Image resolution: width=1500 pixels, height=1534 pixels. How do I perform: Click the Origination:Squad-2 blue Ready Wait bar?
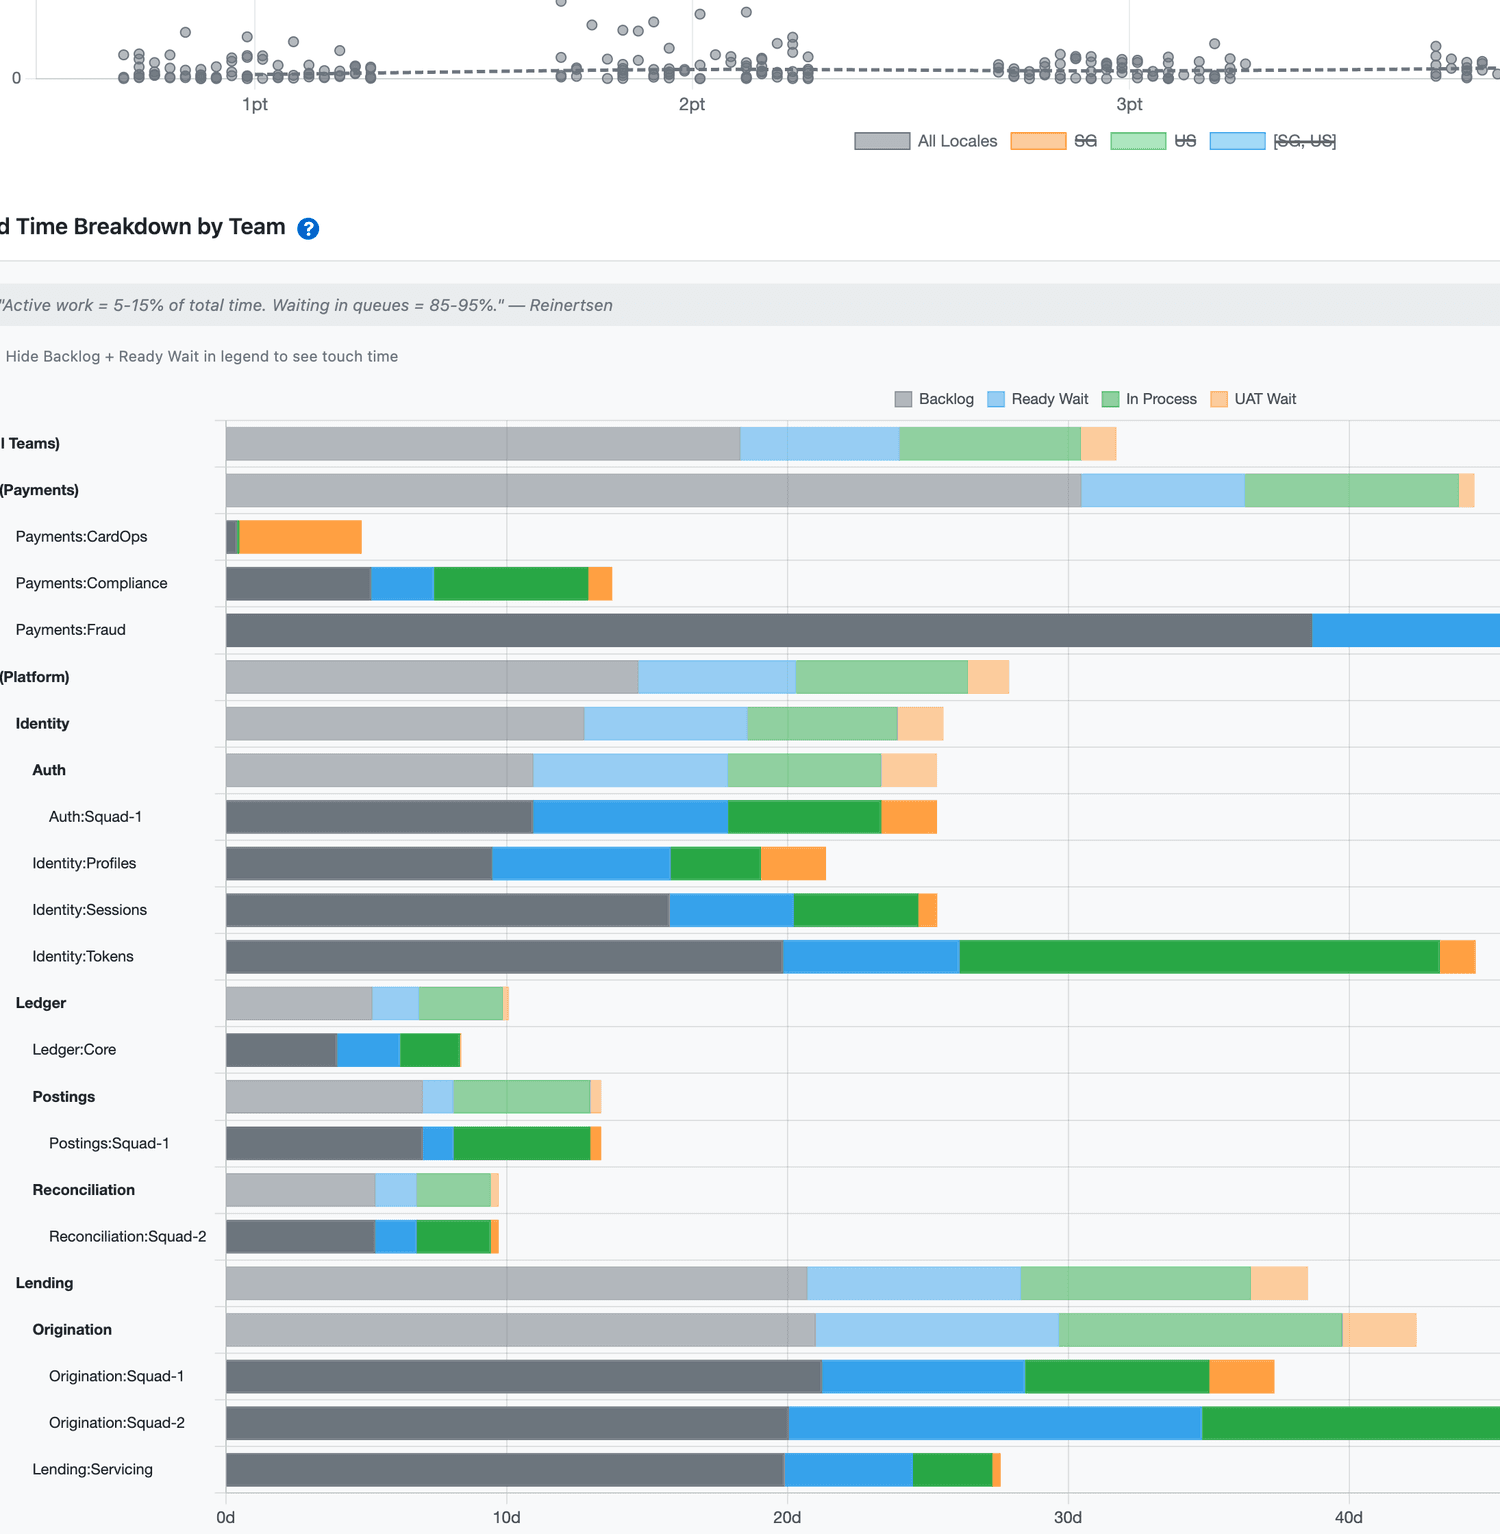[x=995, y=1423]
